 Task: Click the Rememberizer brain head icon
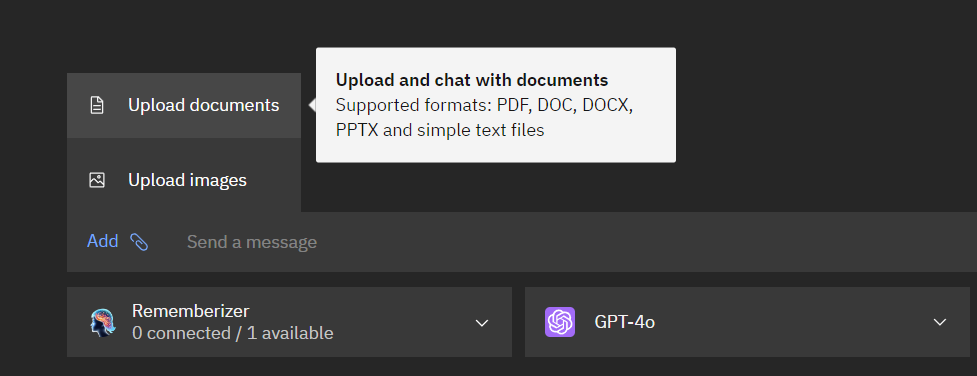pyautogui.click(x=102, y=322)
